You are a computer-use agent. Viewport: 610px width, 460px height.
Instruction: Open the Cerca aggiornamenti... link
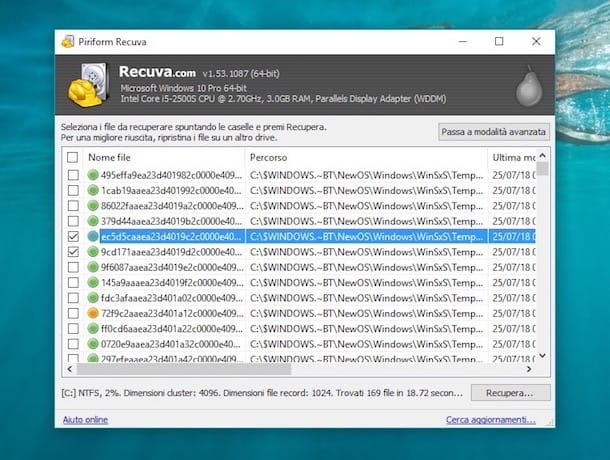491,420
